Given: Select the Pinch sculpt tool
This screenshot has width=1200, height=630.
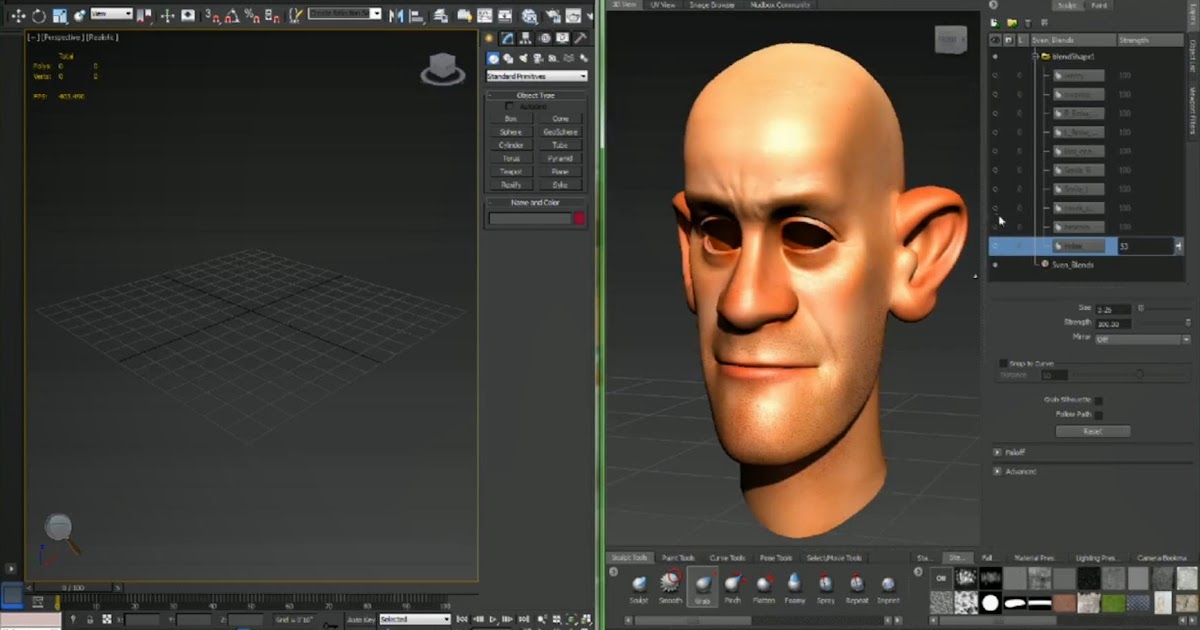Looking at the screenshot, I should [x=733, y=585].
